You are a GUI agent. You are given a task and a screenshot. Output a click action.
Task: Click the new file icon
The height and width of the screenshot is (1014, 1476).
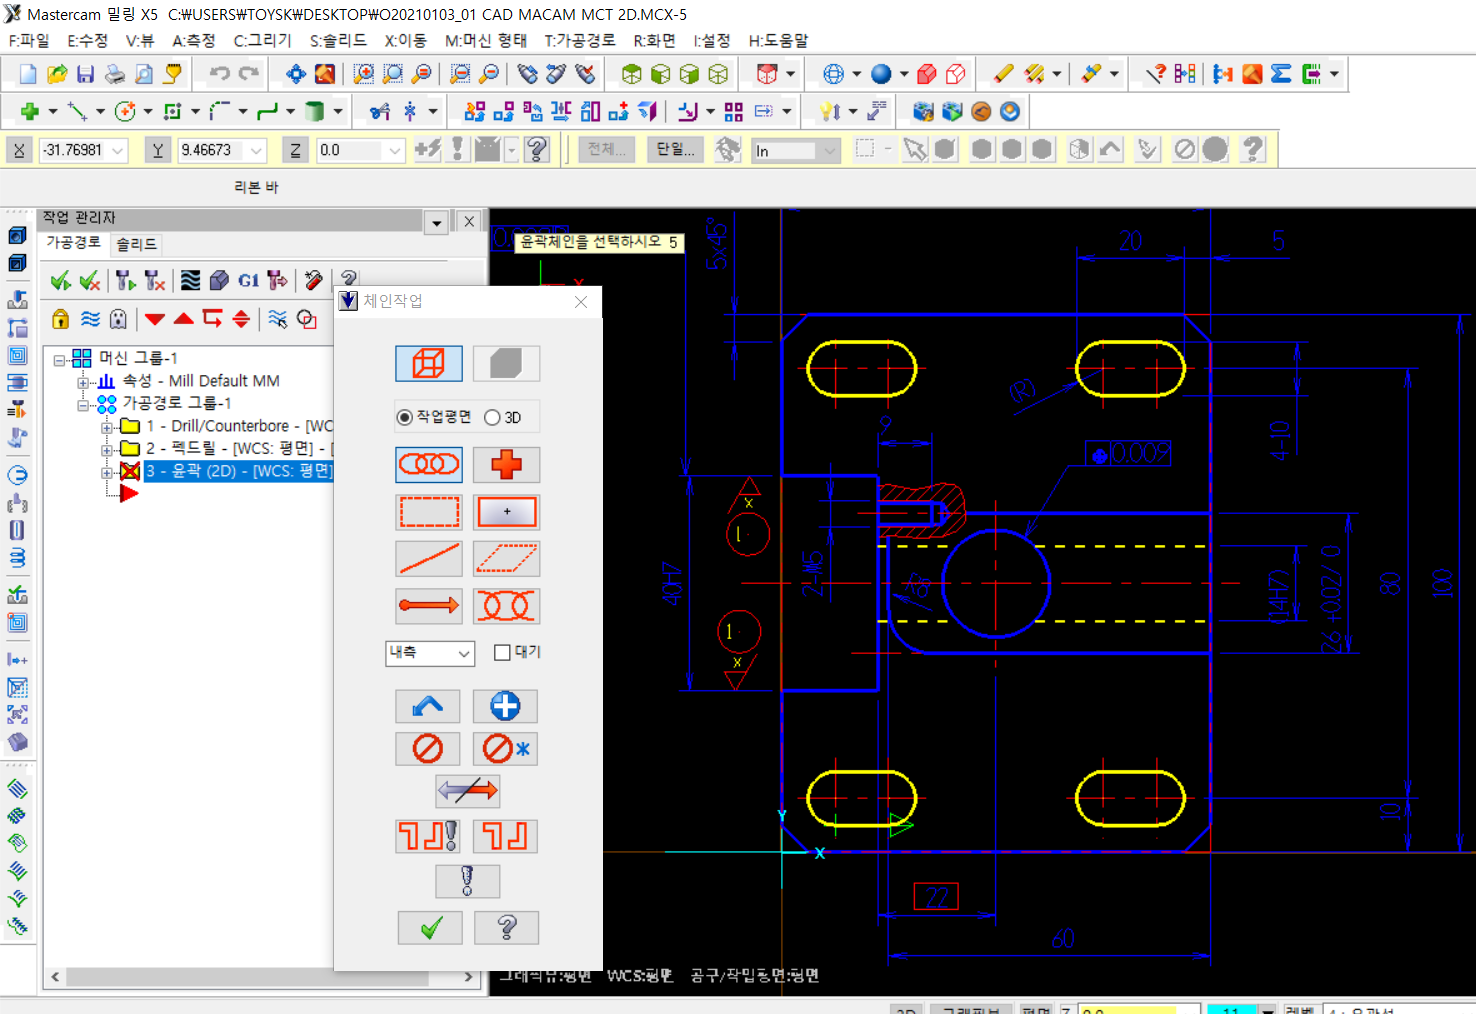[x=28, y=74]
